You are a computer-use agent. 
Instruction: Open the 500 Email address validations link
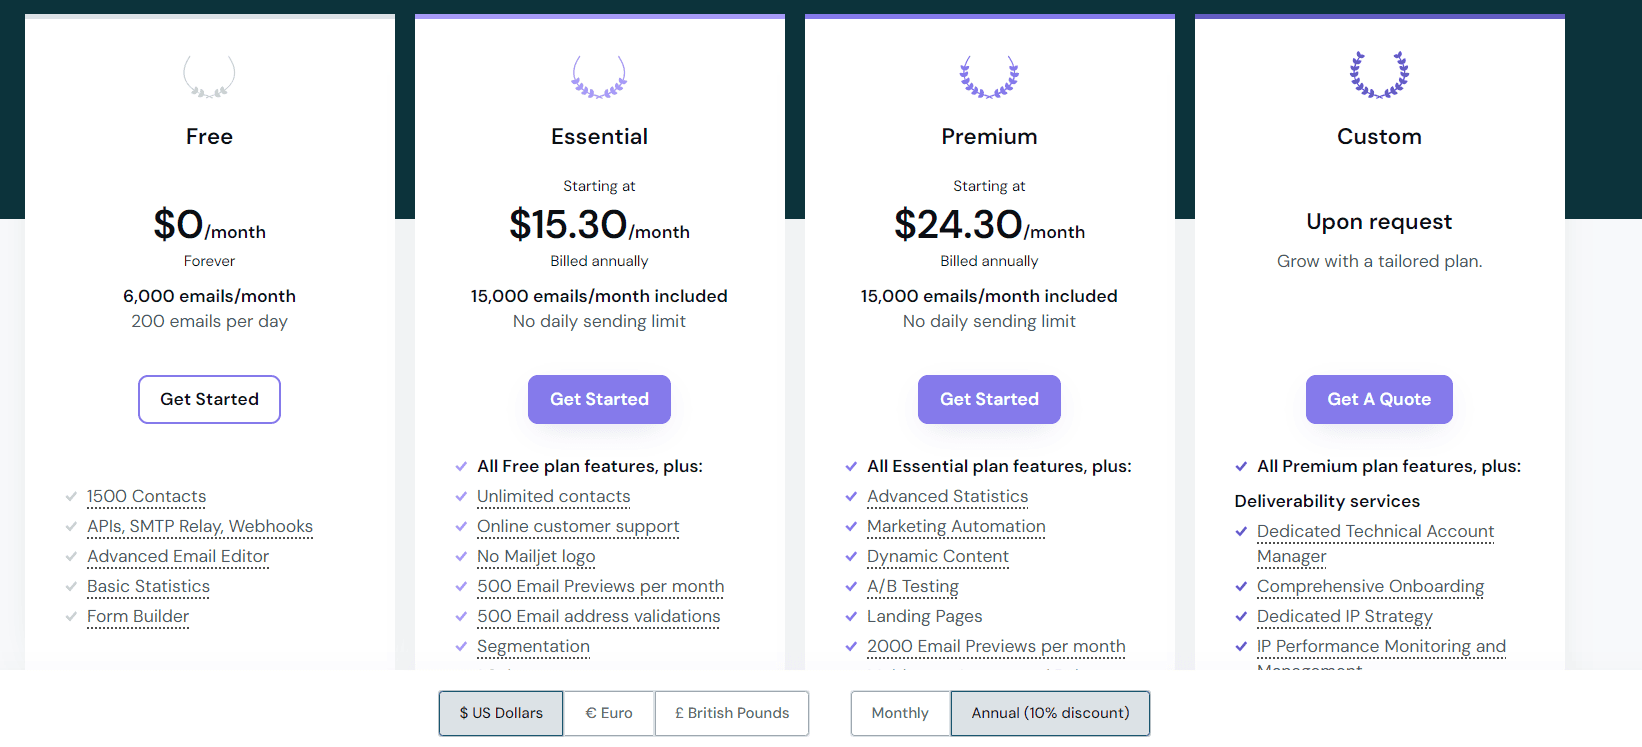599,617
